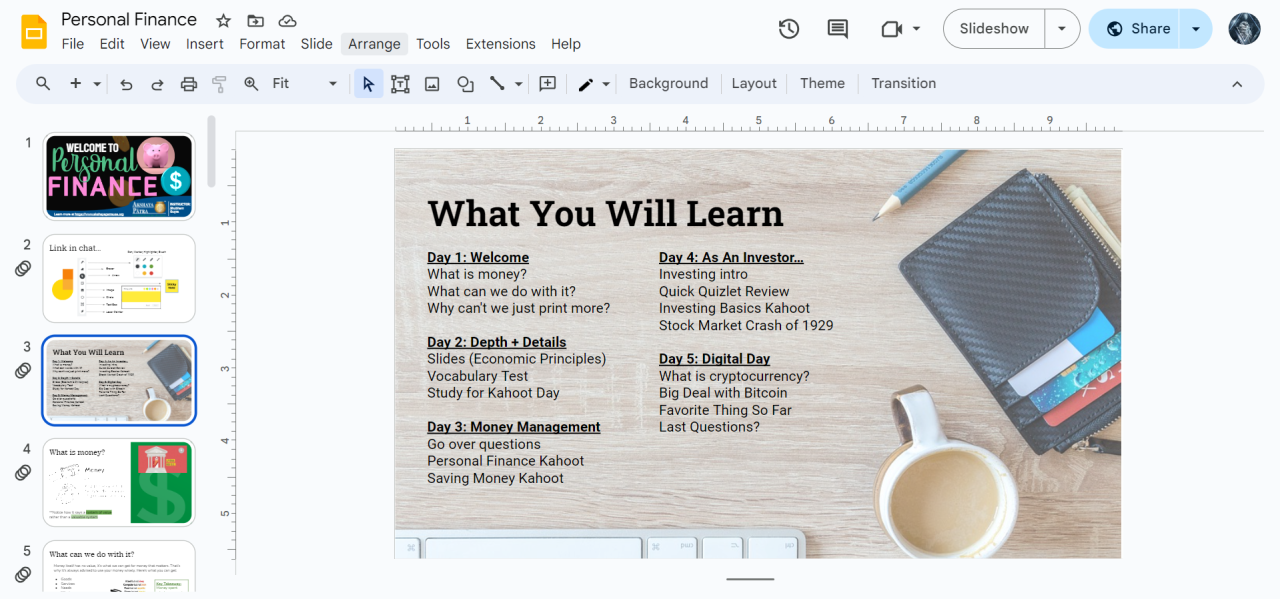Check the cloud document status icon
This screenshot has height=599, width=1280.
[x=287, y=20]
